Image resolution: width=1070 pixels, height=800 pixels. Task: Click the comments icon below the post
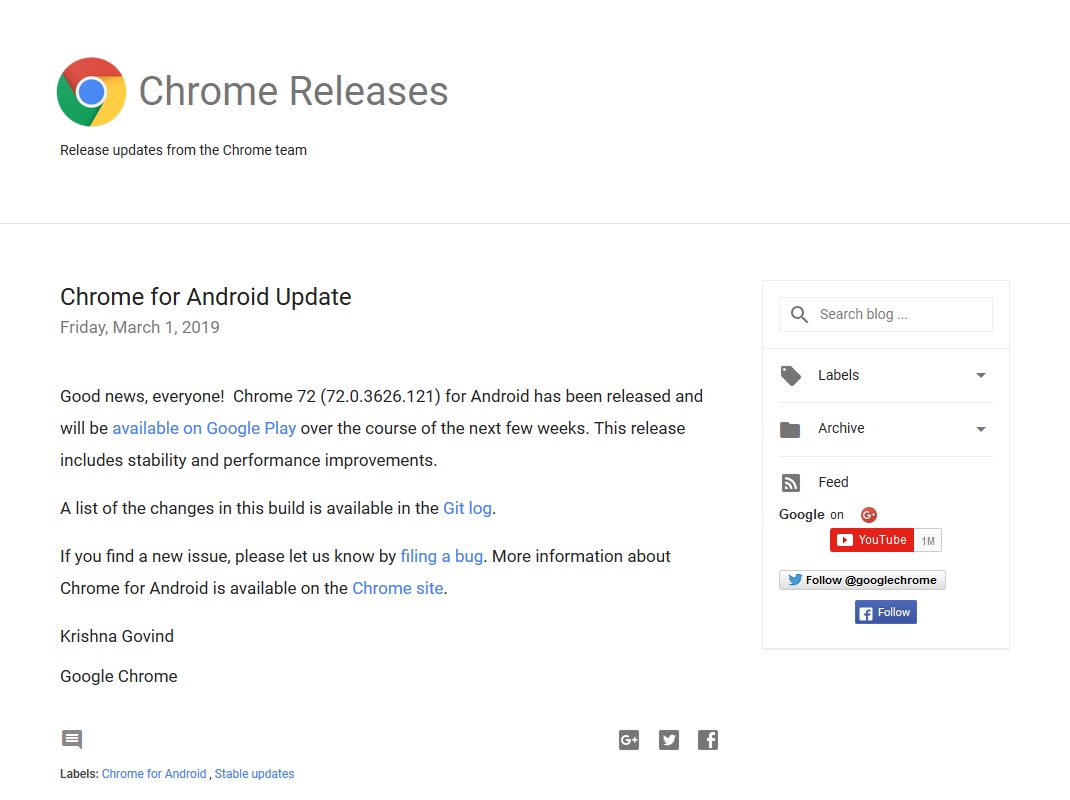click(x=71, y=740)
